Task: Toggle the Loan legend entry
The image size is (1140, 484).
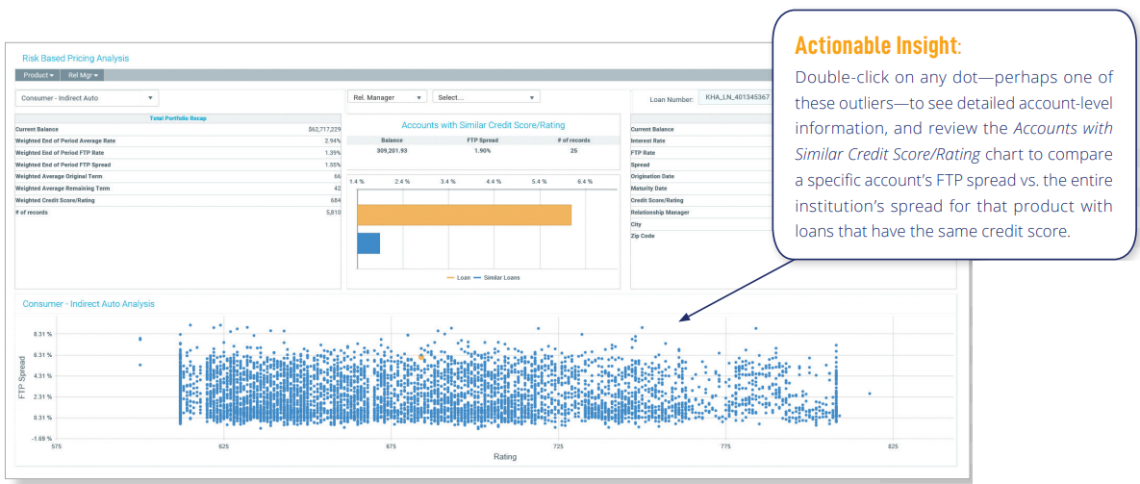Action: point(458,277)
